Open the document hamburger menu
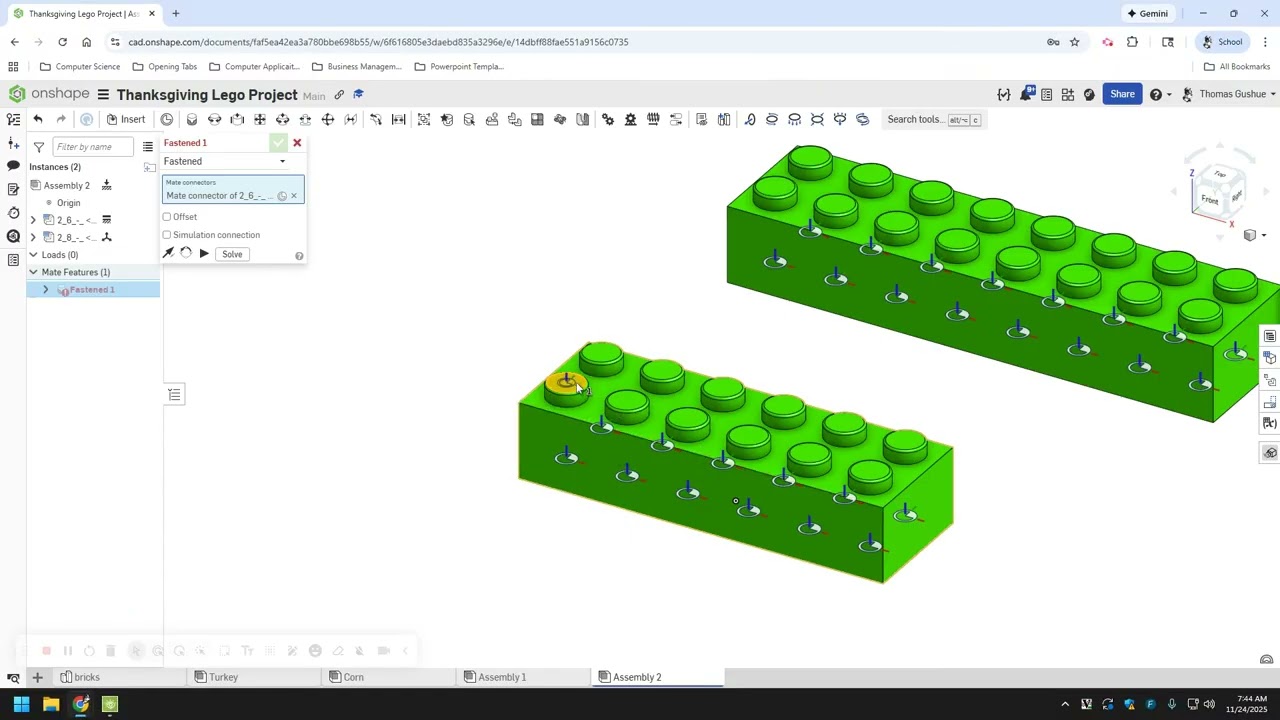The height and width of the screenshot is (720, 1280). click(103, 94)
